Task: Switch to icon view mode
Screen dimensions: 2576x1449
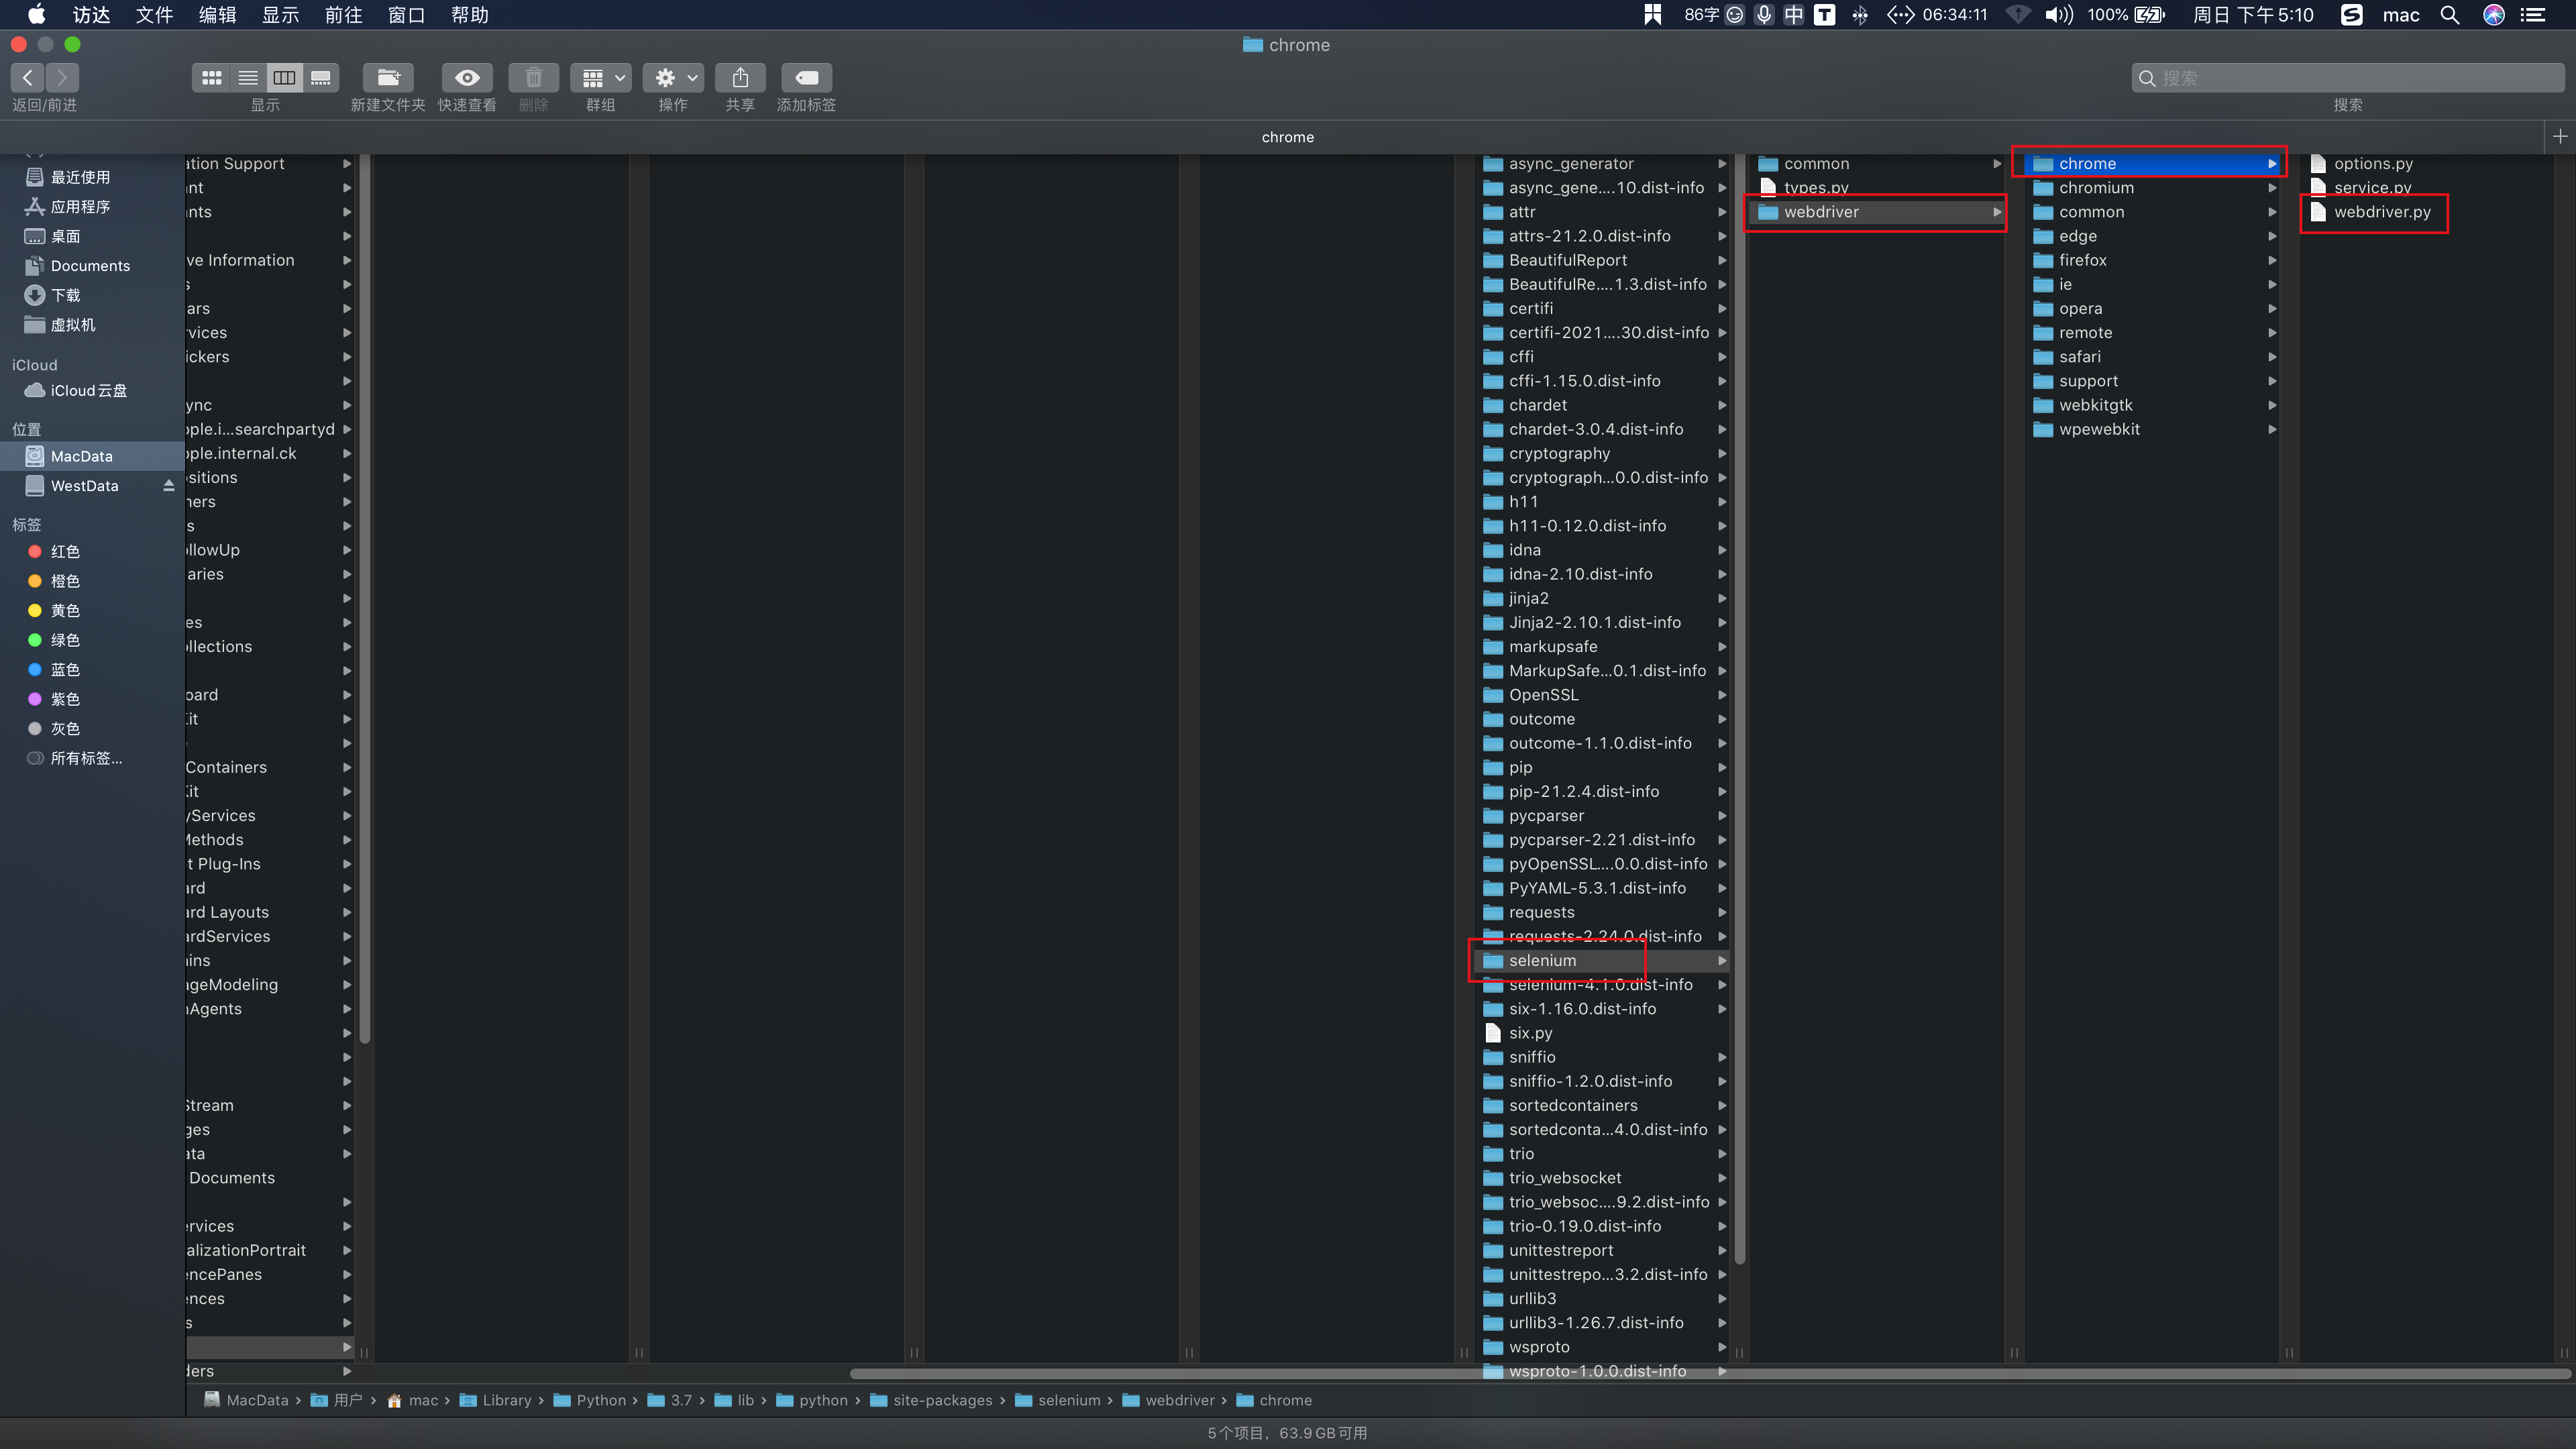Action: (211, 78)
